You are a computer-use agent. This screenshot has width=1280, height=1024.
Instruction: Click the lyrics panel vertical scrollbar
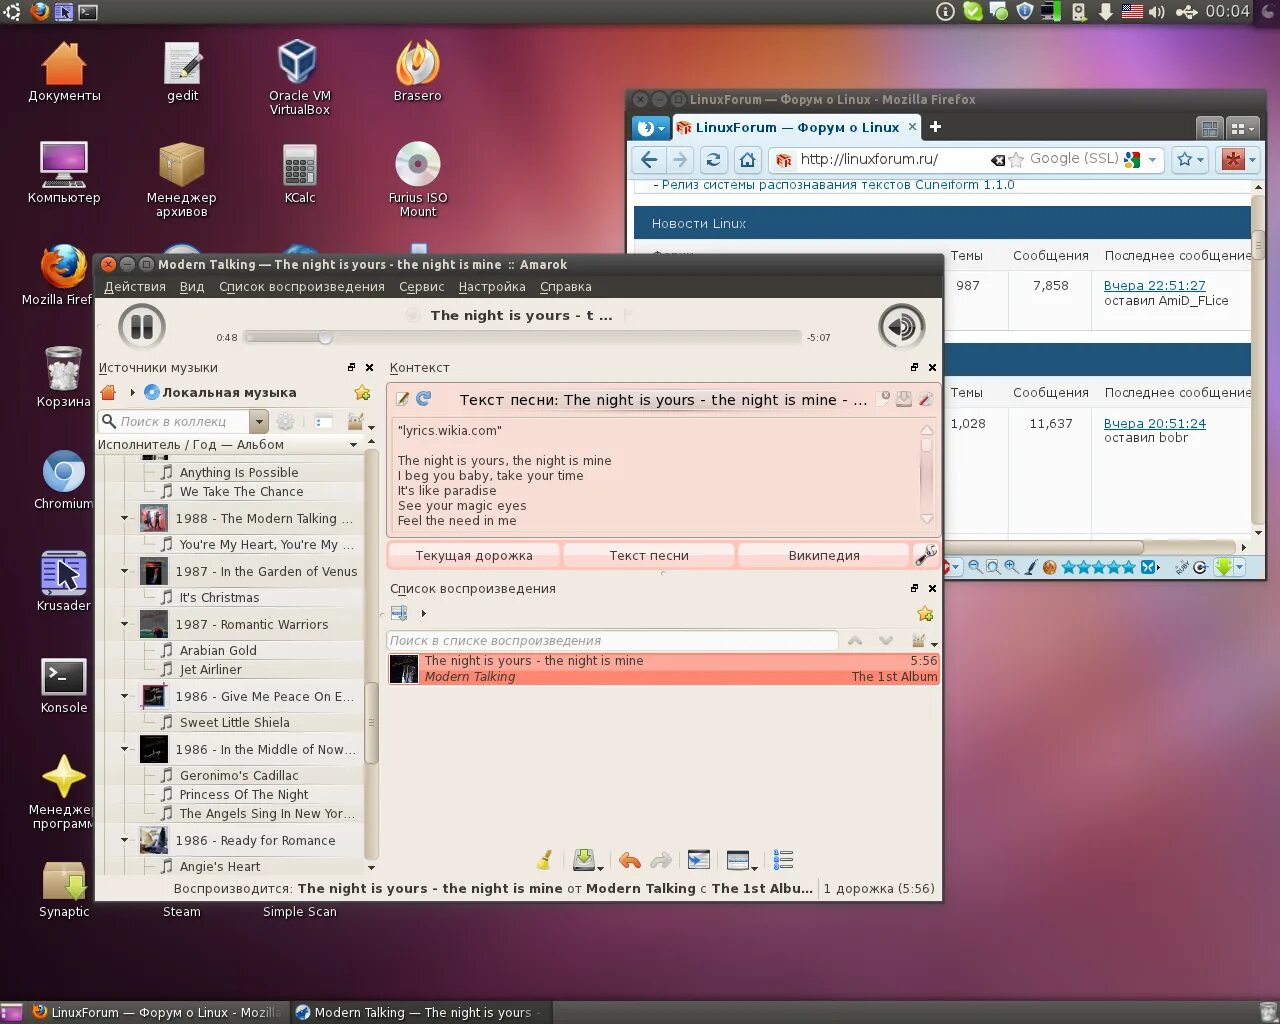point(926,474)
